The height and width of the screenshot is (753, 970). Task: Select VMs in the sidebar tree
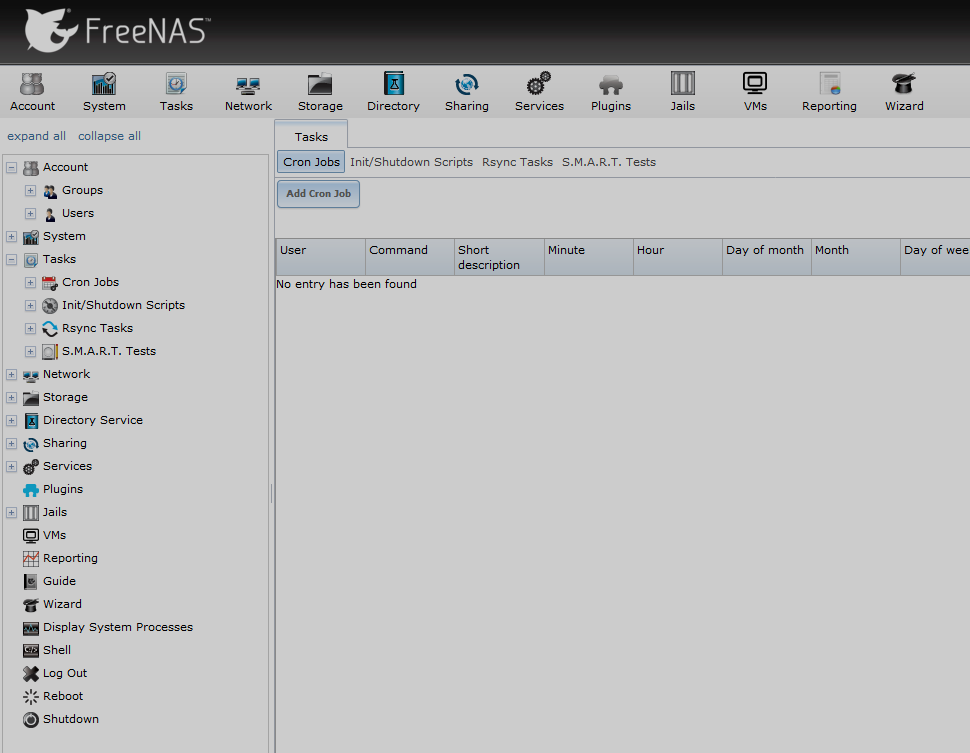coord(54,535)
